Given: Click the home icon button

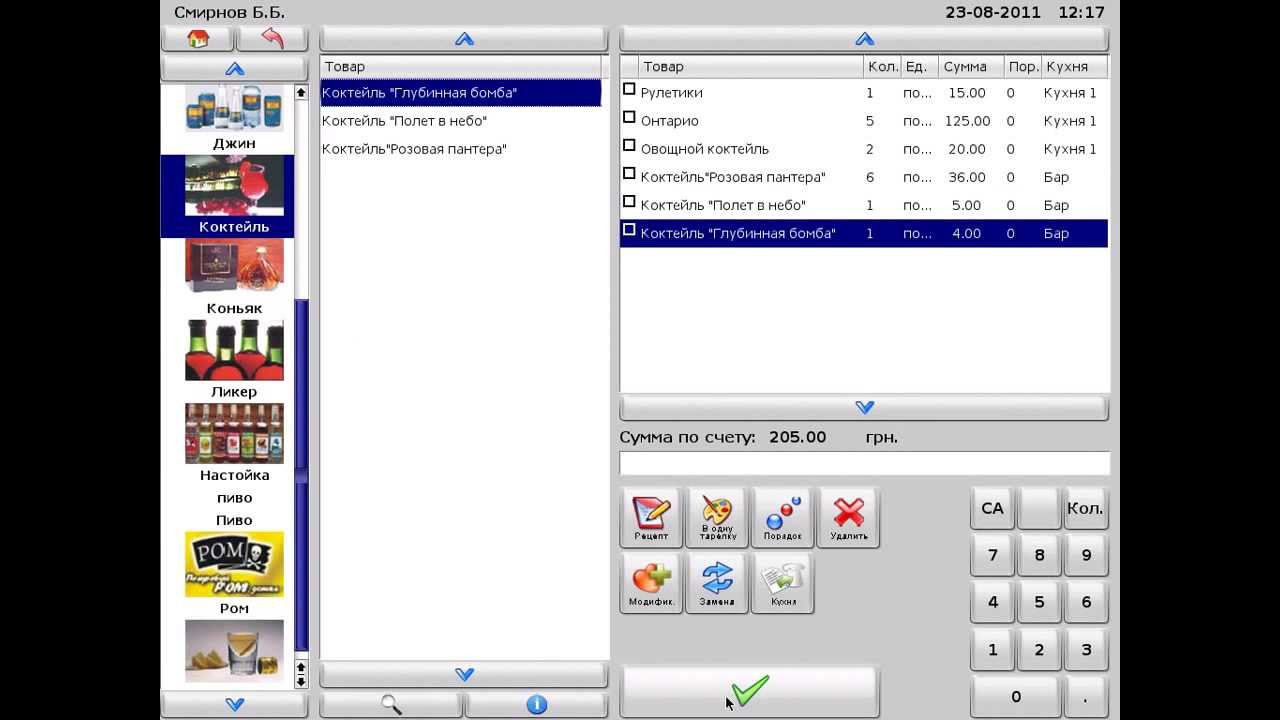Looking at the screenshot, I should coord(197,39).
